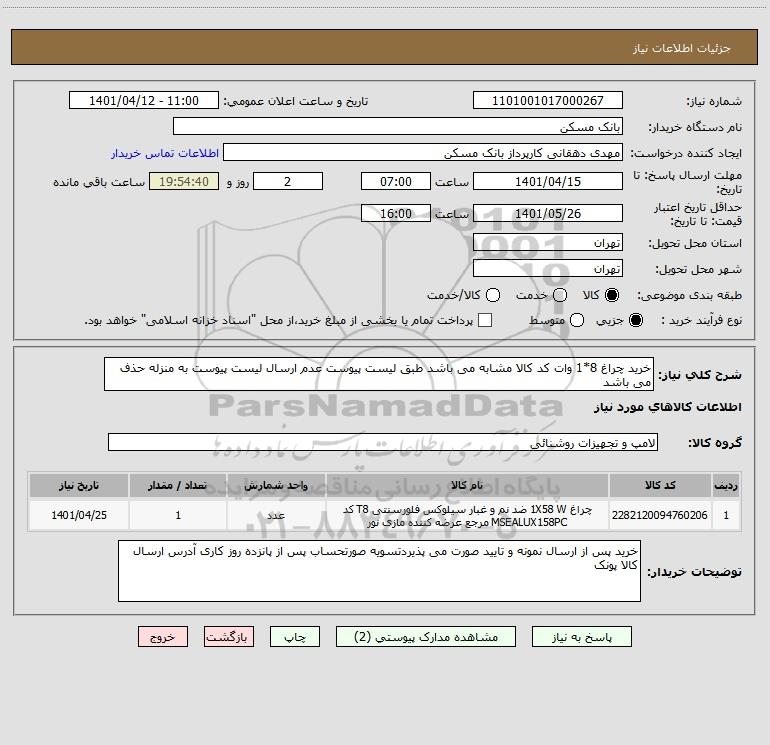This screenshot has height=745, width=770.
Task: Click the remaining days field showing 2
Action: pyautogui.click(x=288, y=181)
